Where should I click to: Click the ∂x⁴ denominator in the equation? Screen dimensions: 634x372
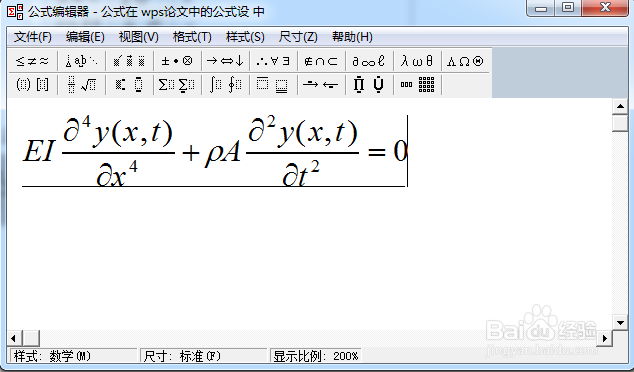117,173
